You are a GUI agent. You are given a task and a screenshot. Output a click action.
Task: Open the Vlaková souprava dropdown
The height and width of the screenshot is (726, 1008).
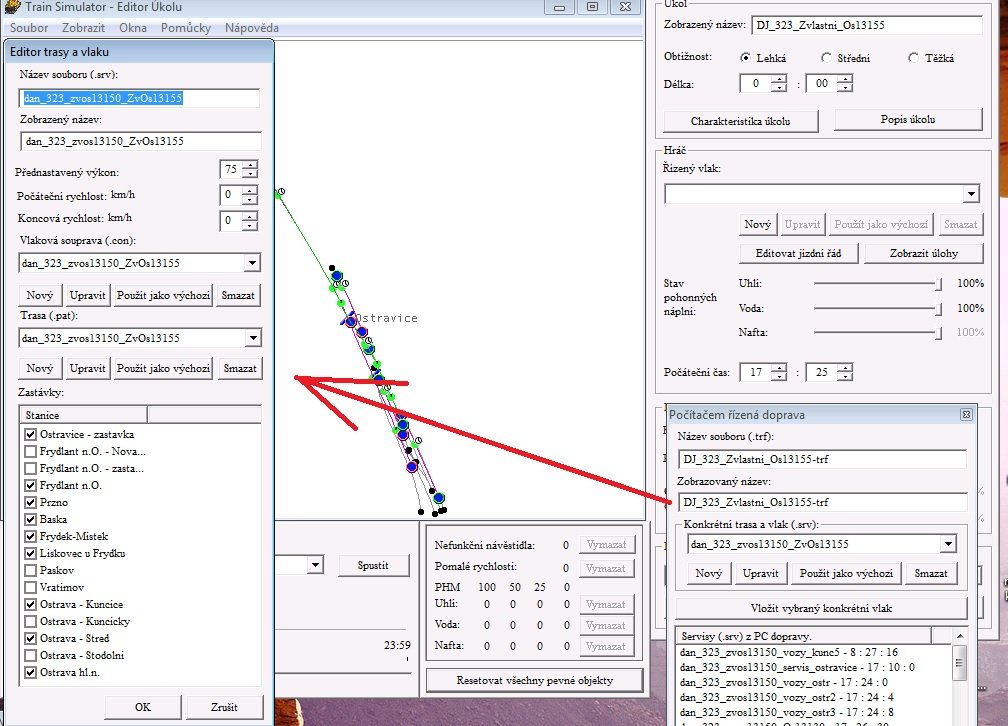click(251, 263)
